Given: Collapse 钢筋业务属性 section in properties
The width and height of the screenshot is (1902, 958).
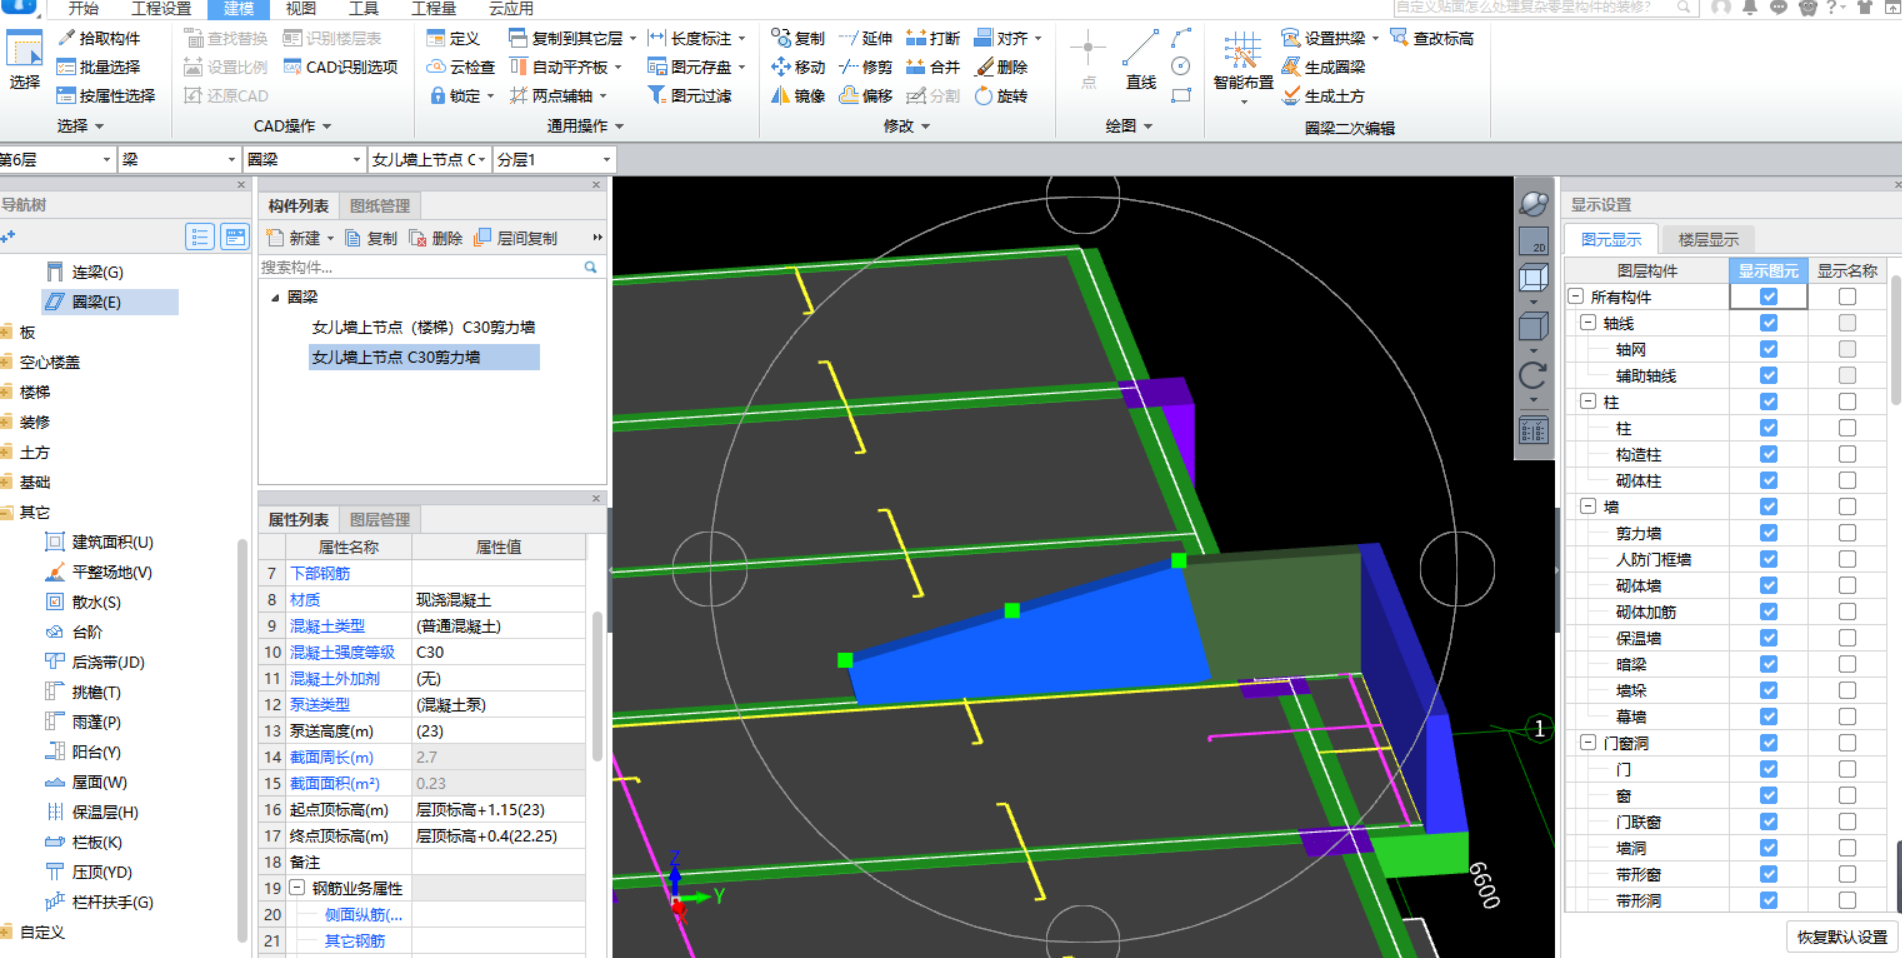Looking at the screenshot, I should pos(297,887).
